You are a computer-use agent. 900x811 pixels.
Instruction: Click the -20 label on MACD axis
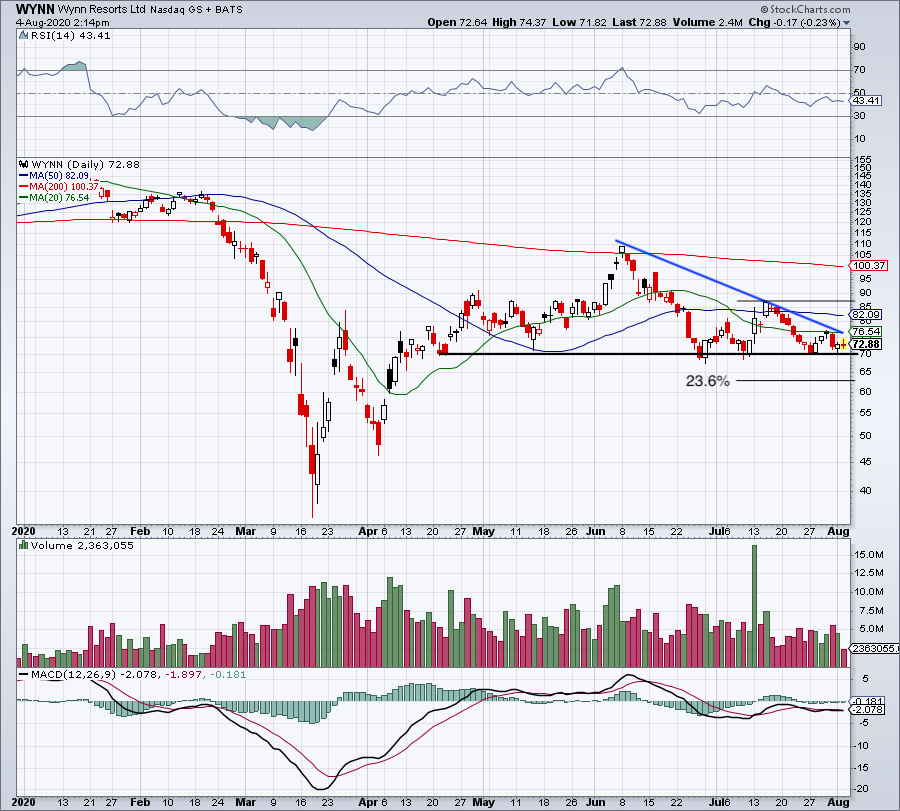(x=861, y=789)
